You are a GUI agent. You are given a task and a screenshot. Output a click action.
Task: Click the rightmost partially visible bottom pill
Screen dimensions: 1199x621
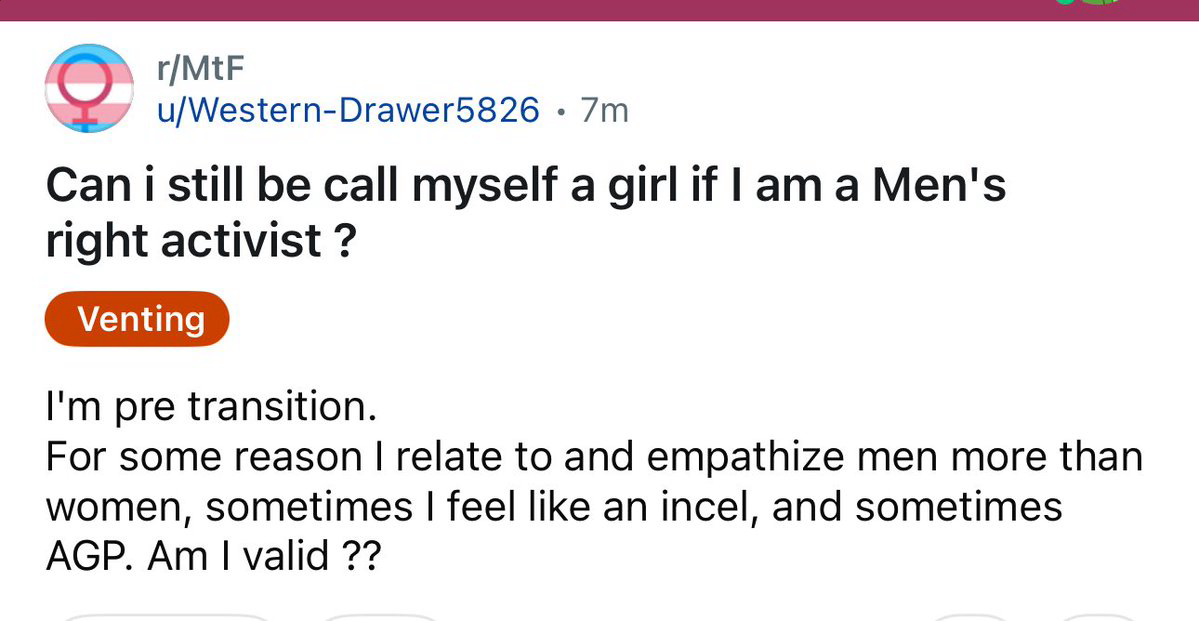1098,617
